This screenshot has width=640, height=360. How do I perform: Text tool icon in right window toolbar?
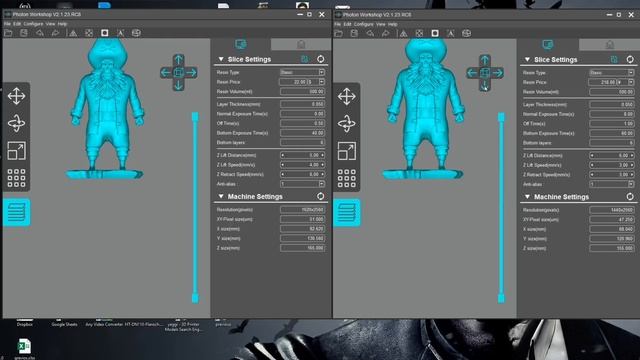pyautogui.click(x=451, y=33)
